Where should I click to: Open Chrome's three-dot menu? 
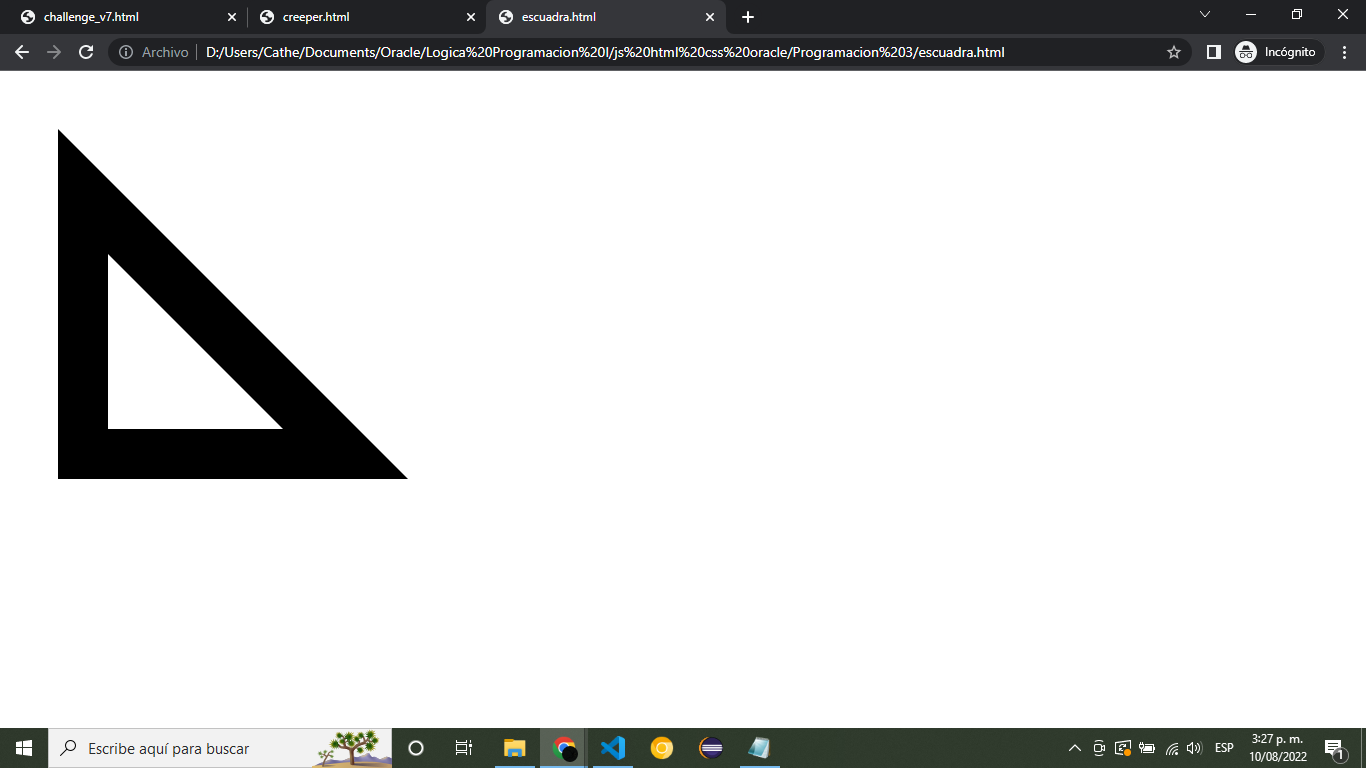[x=1344, y=52]
